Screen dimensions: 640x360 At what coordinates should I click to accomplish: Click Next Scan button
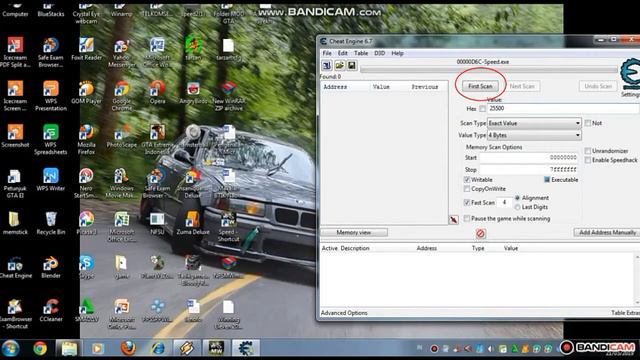point(522,86)
